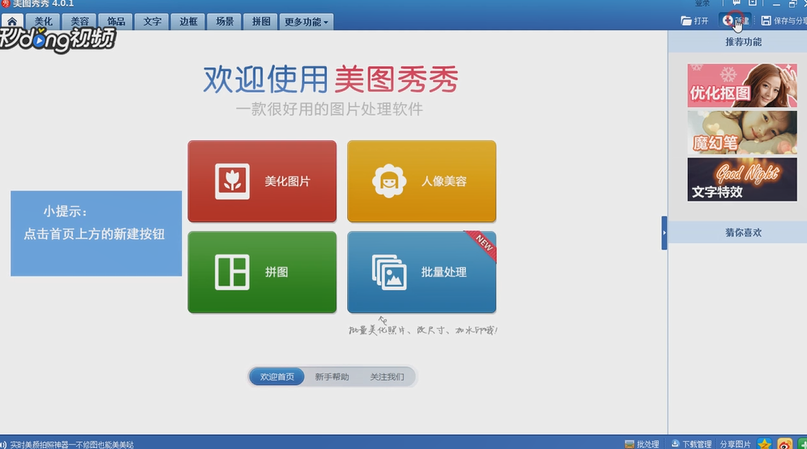Open the 人像美容 orange tile
Screen dimensions: 807x449
422,181
